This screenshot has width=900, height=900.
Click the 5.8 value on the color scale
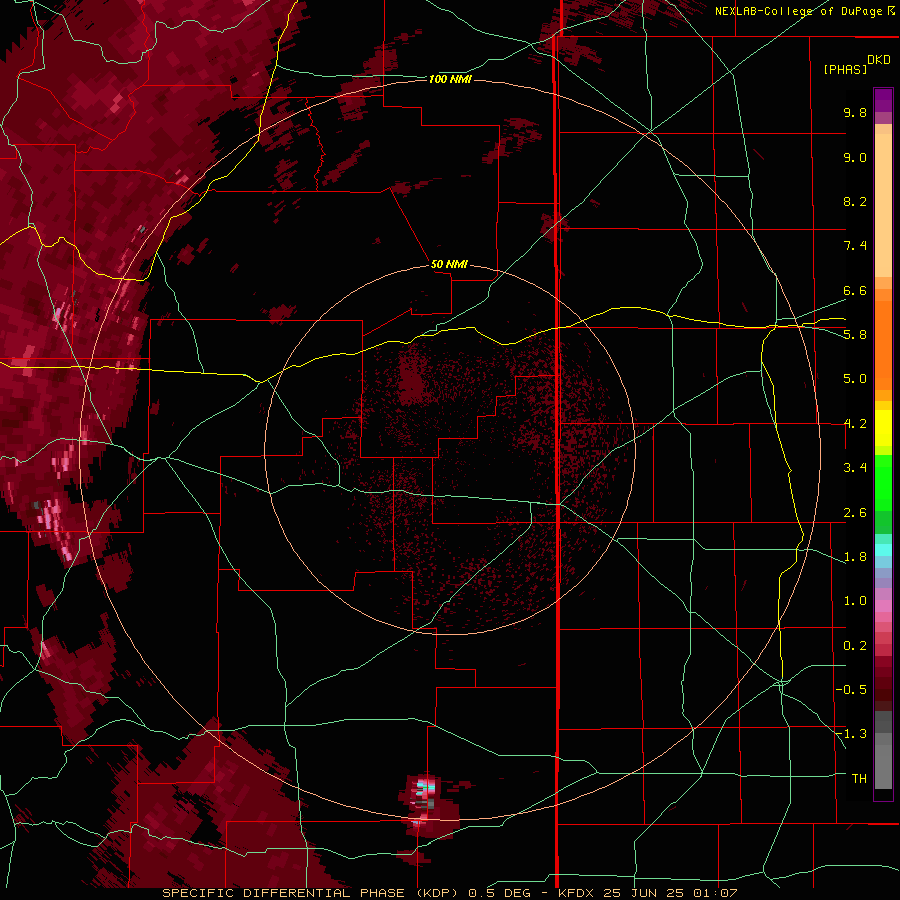[855, 335]
